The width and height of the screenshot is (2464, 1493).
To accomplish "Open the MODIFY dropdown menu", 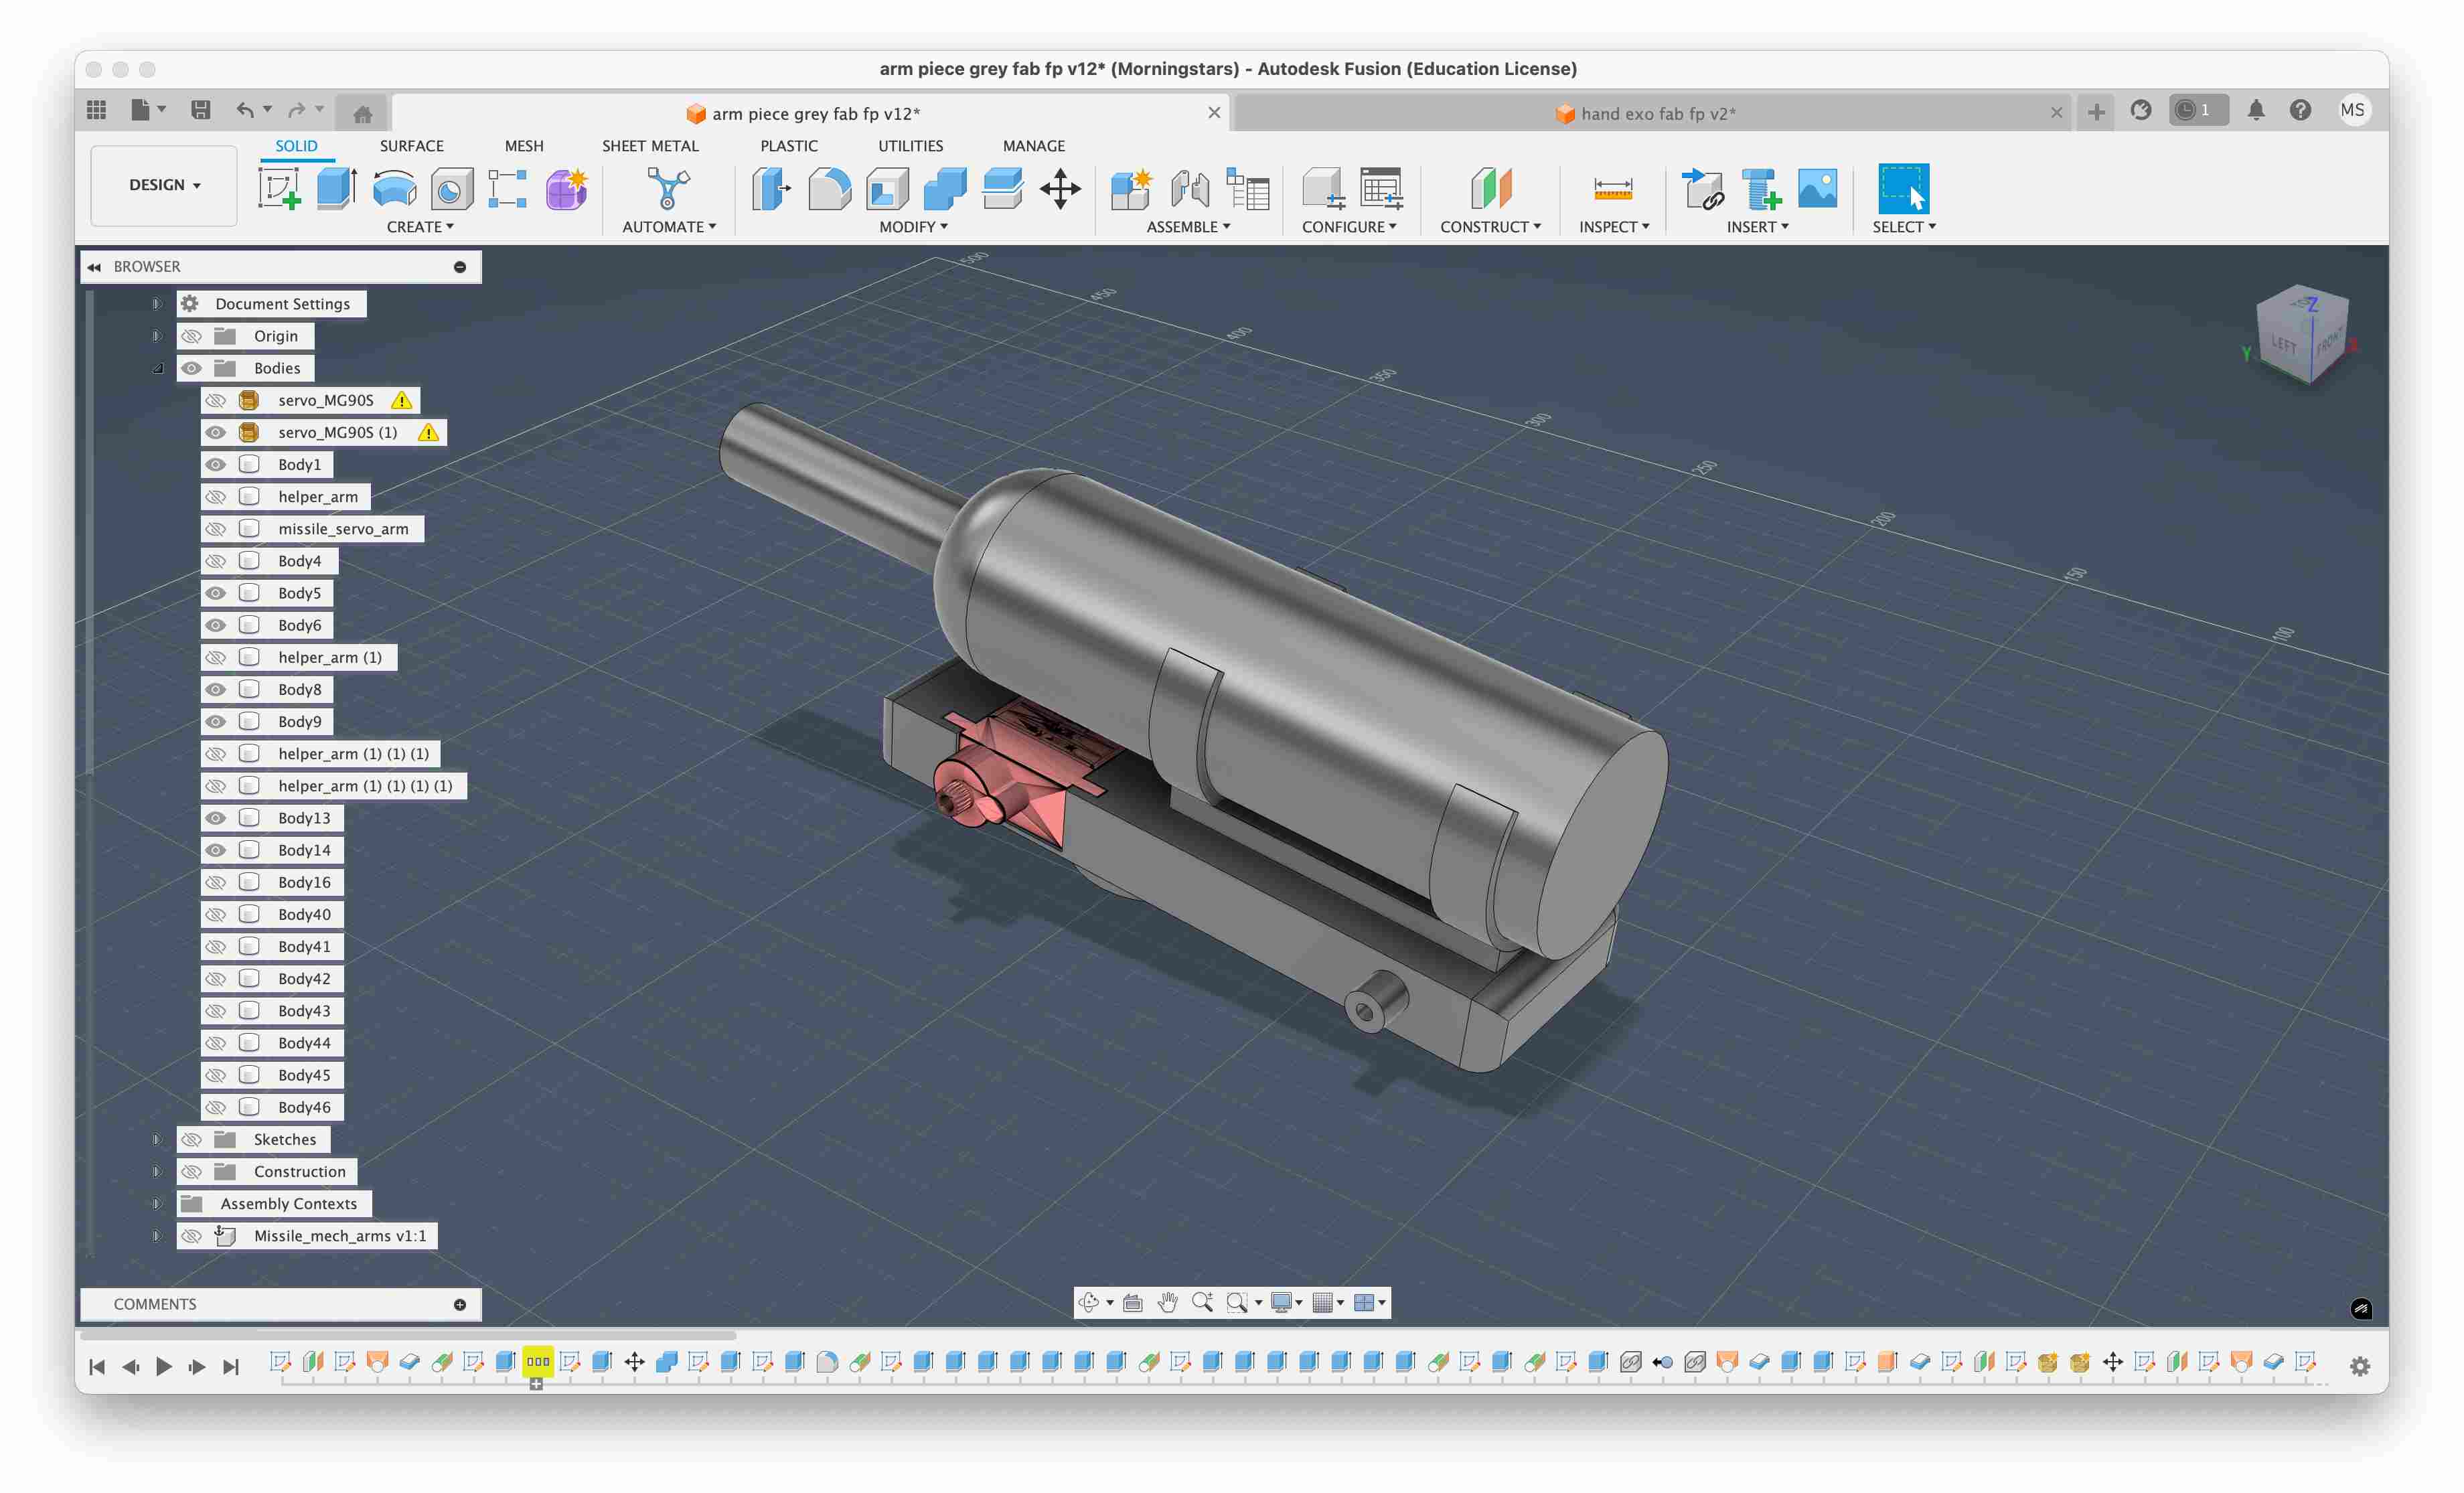I will coord(913,227).
